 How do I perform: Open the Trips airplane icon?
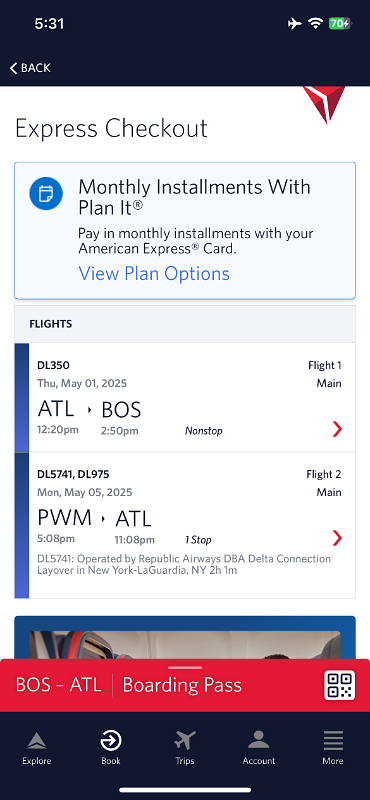[185, 741]
